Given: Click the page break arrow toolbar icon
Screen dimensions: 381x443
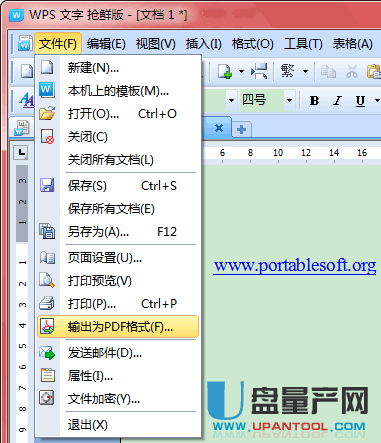Looking at the screenshot, I should click(259, 71).
